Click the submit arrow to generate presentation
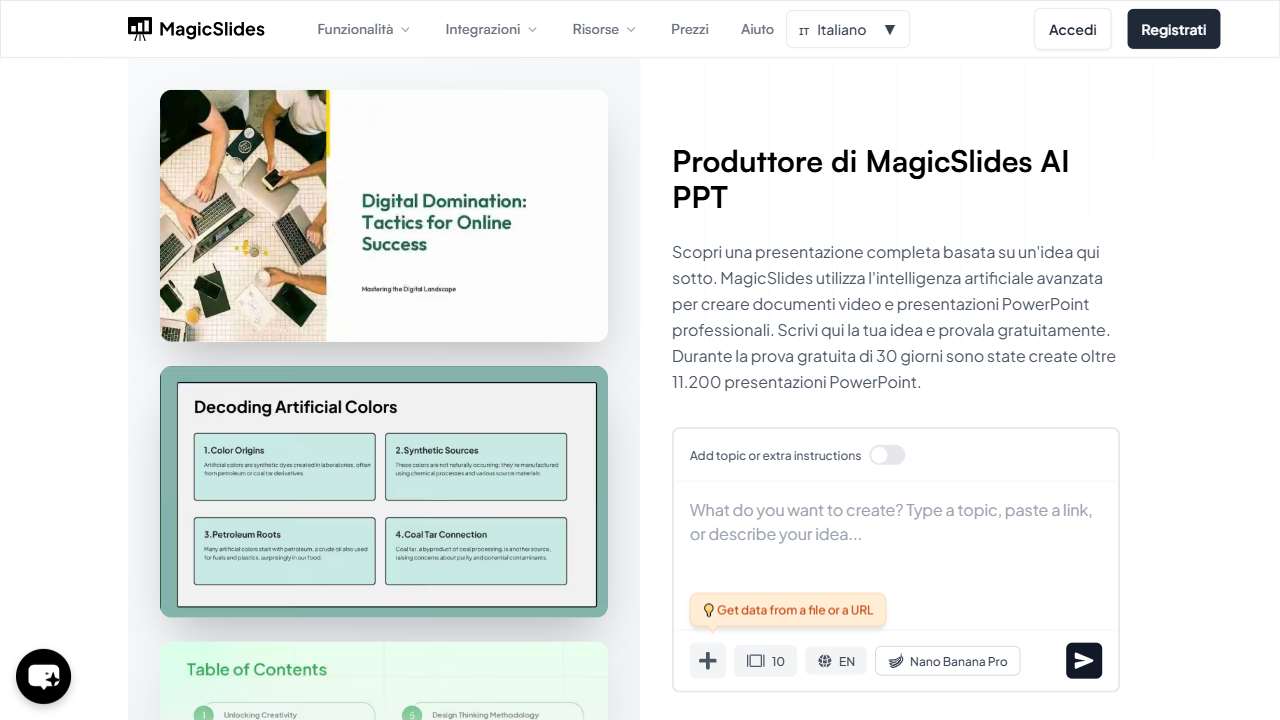Image resolution: width=1280 pixels, height=720 pixels. 1083,660
